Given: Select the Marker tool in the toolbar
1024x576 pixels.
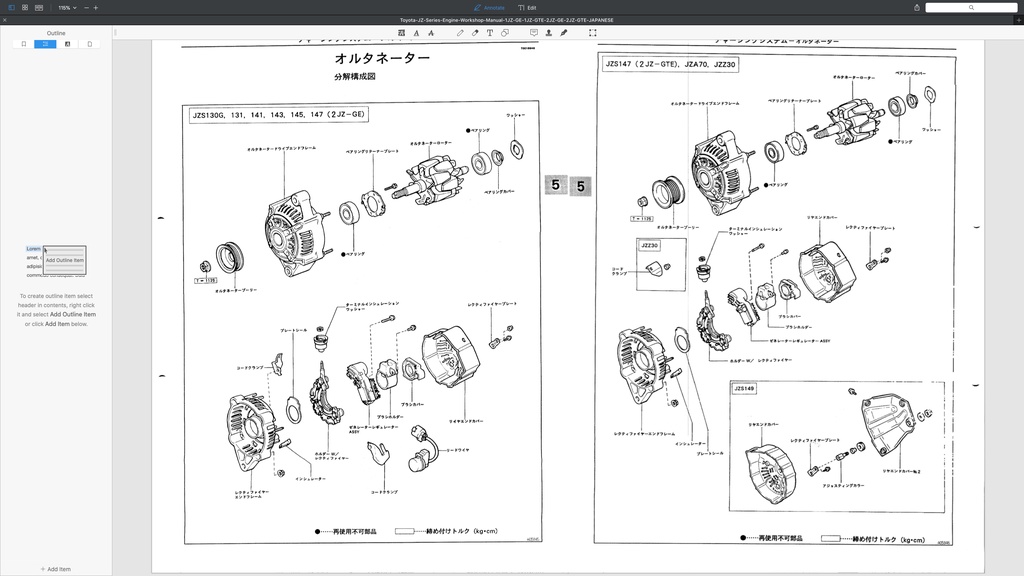Looking at the screenshot, I should [x=475, y=32].
